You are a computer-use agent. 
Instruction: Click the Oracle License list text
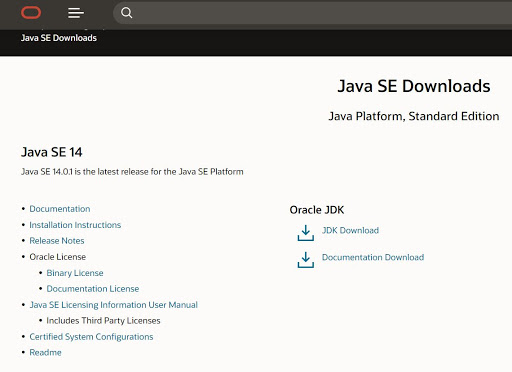(x=58, y=257)
